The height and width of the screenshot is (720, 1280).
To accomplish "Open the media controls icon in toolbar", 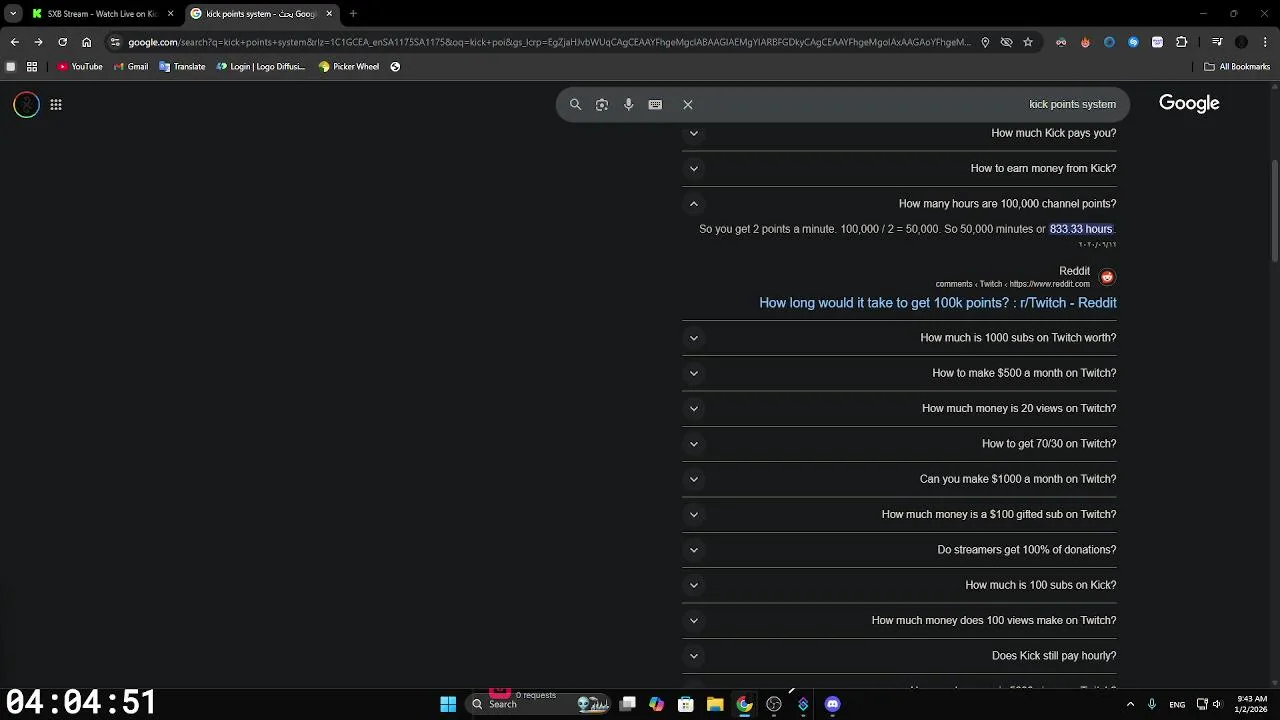I will [x=1217, y=42].
